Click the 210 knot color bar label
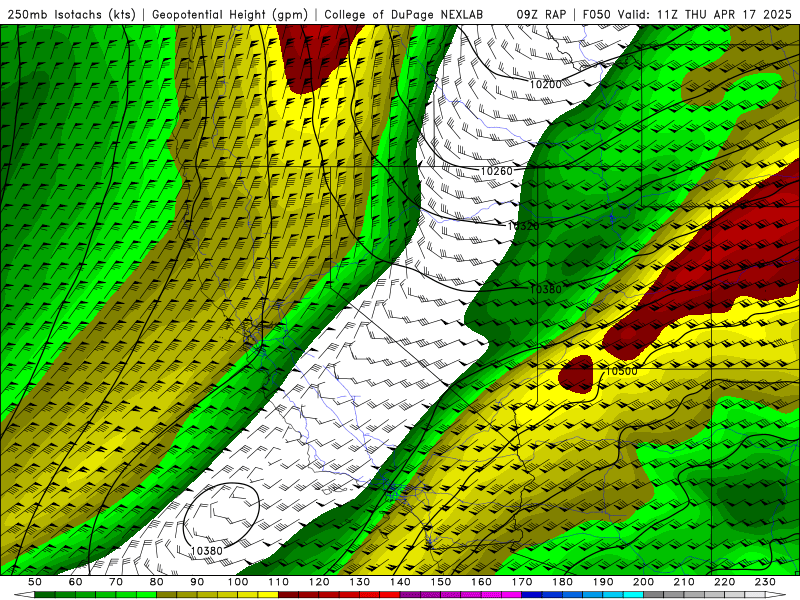 pyautogui.click(x=684, y=582)
